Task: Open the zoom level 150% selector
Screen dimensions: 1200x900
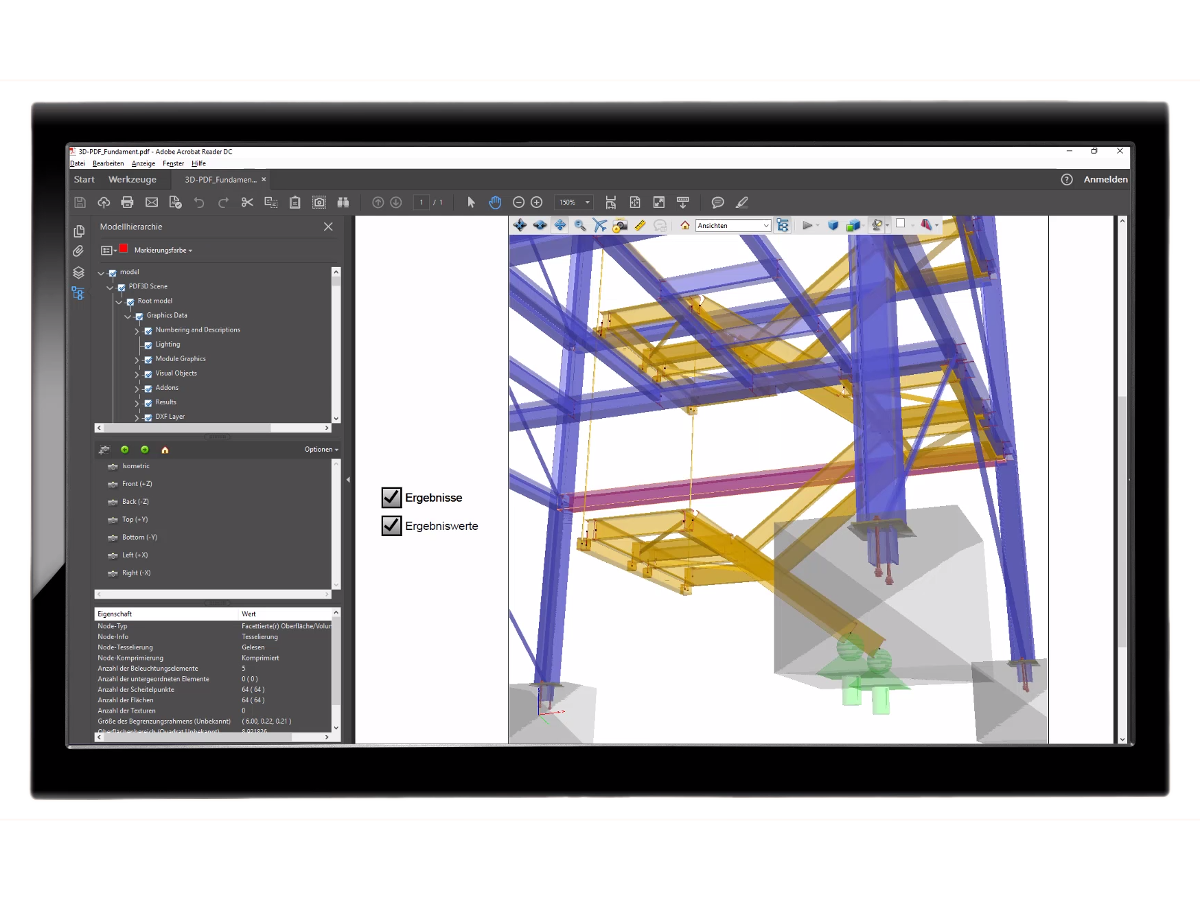Action: (x=573, y=202)
